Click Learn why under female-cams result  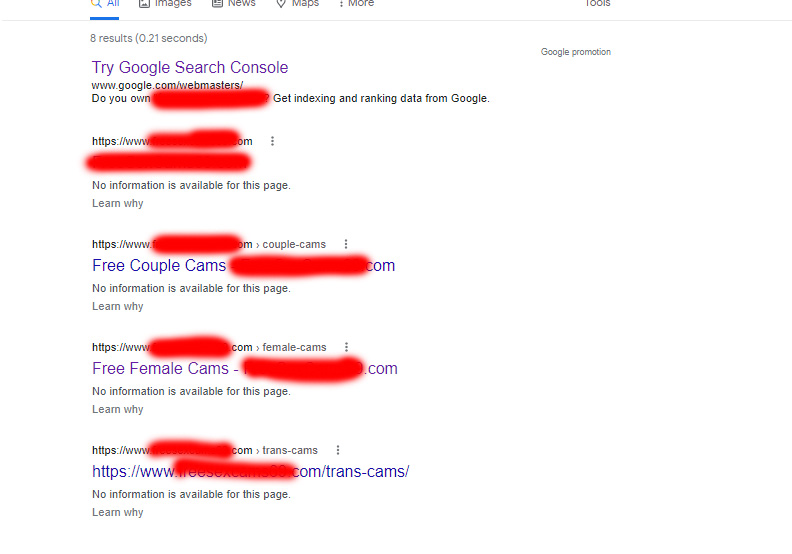118,409
